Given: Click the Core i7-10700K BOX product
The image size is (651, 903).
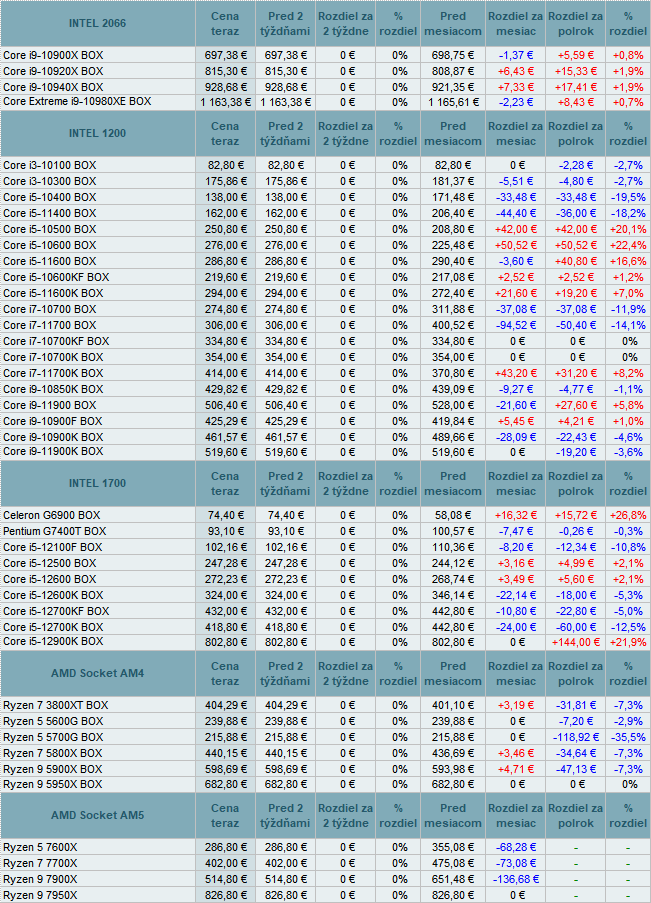Looking at the screenshot, I should coord(53,358).
